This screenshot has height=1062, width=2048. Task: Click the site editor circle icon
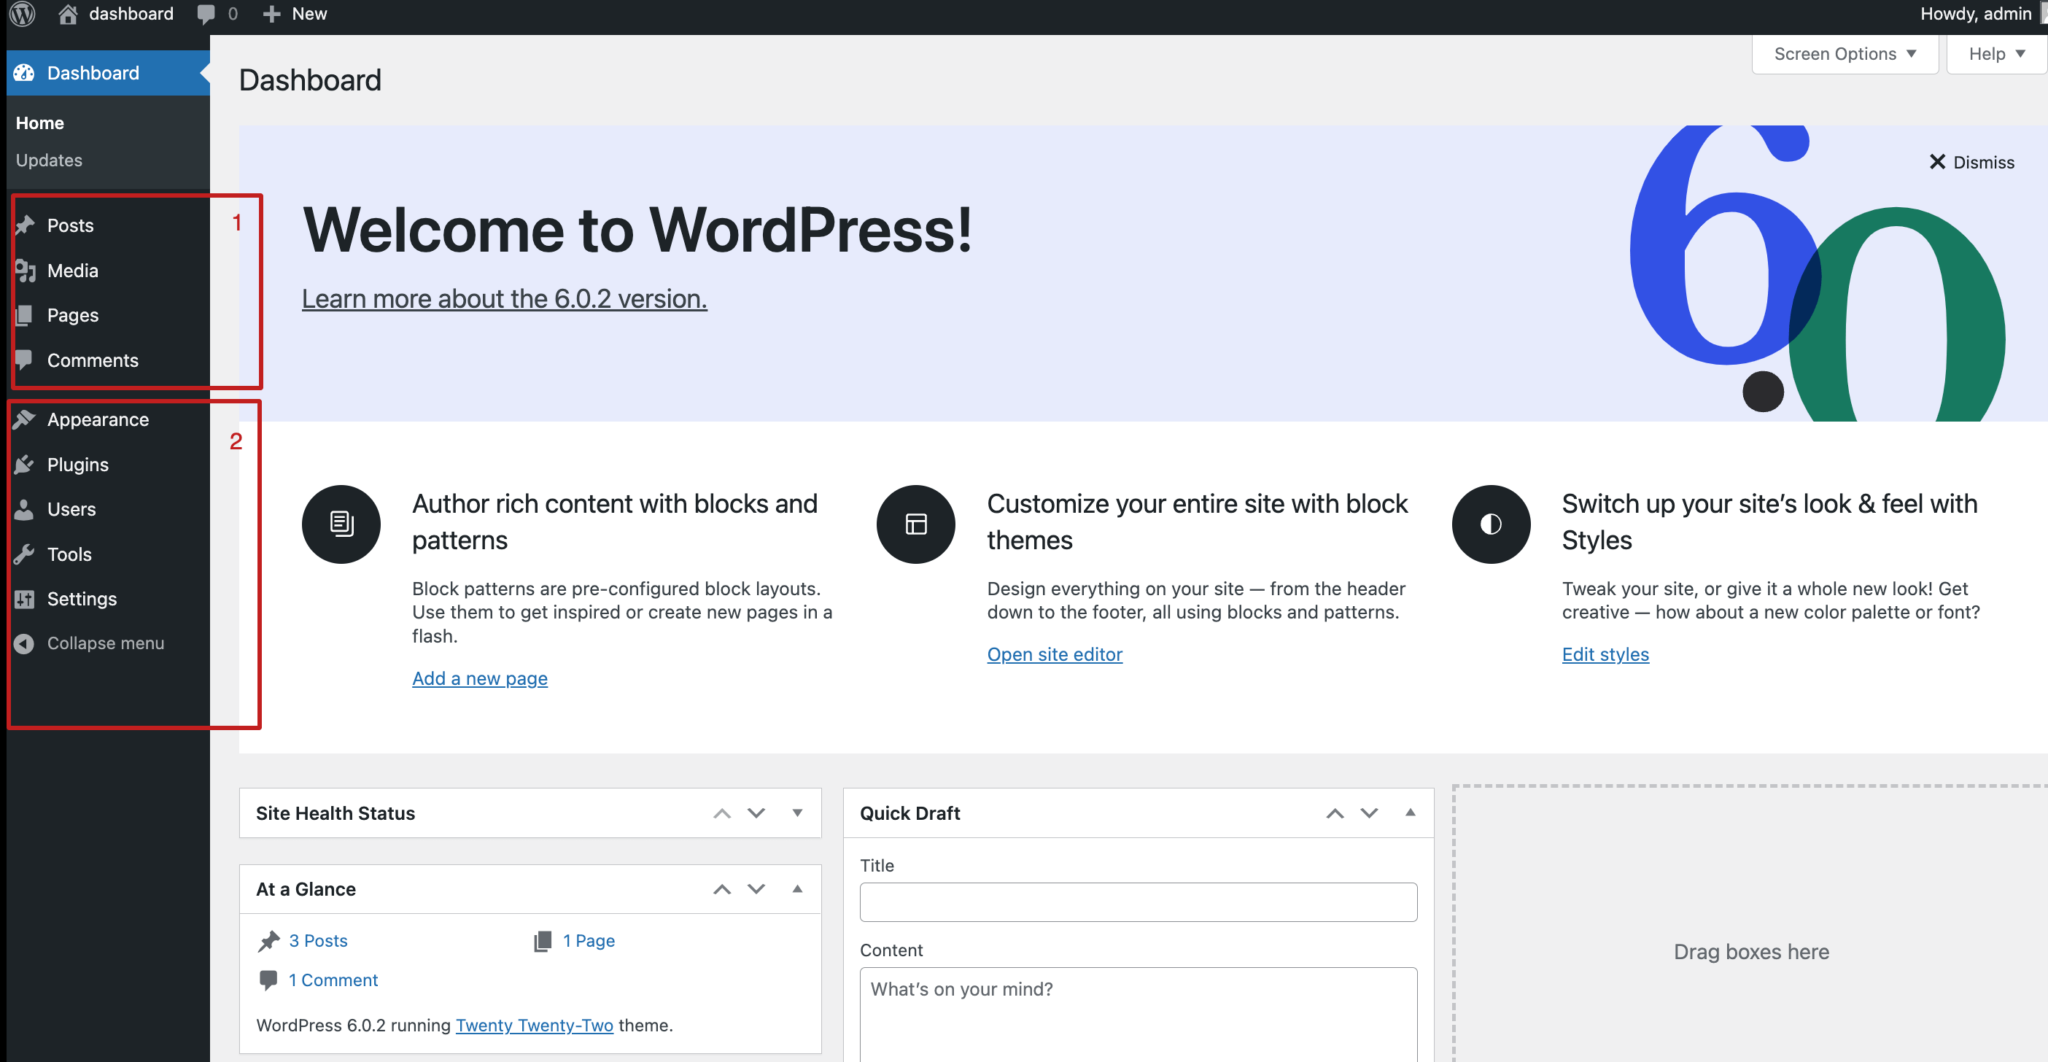point(914,524)
